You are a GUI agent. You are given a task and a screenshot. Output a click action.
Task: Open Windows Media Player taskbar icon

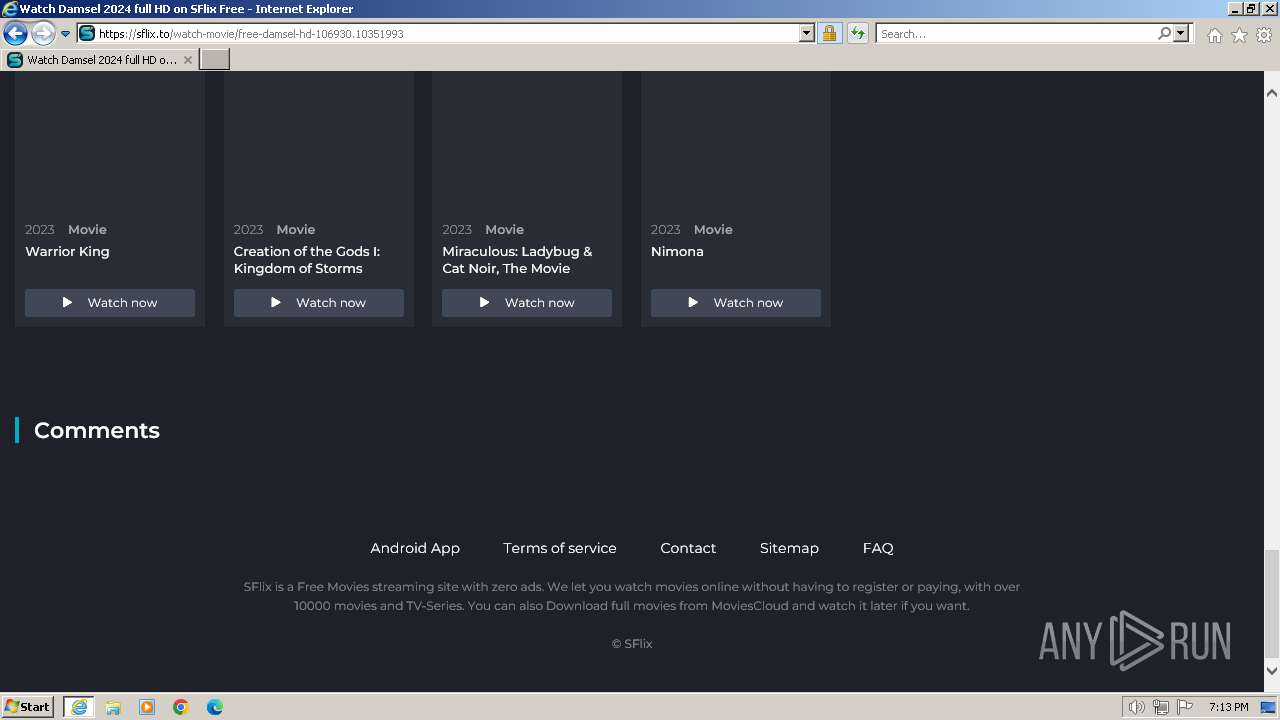click(147, 707)
